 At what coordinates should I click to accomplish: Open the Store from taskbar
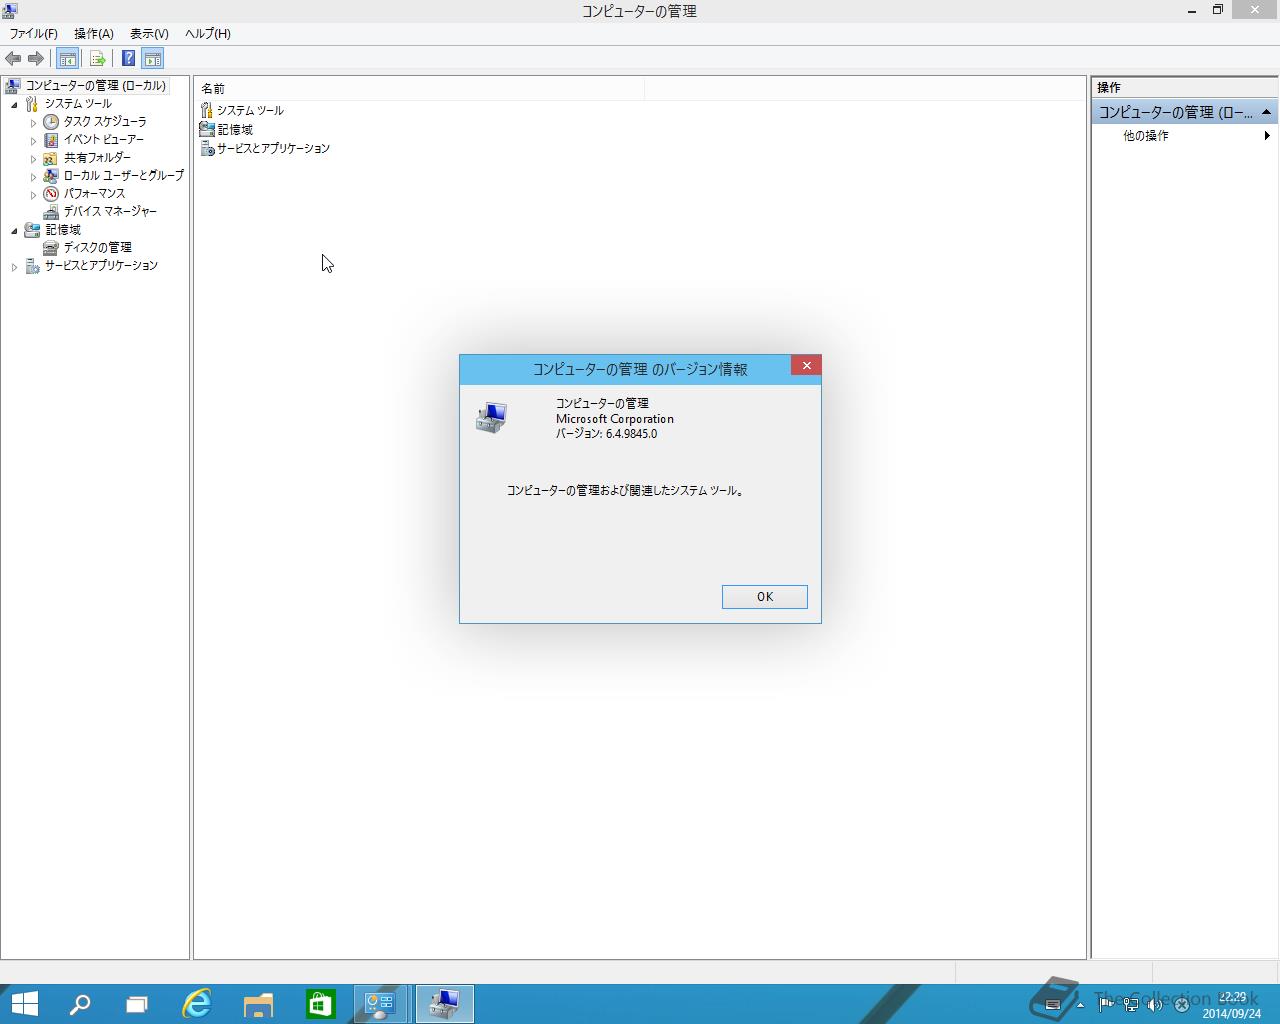(320, 1004)
